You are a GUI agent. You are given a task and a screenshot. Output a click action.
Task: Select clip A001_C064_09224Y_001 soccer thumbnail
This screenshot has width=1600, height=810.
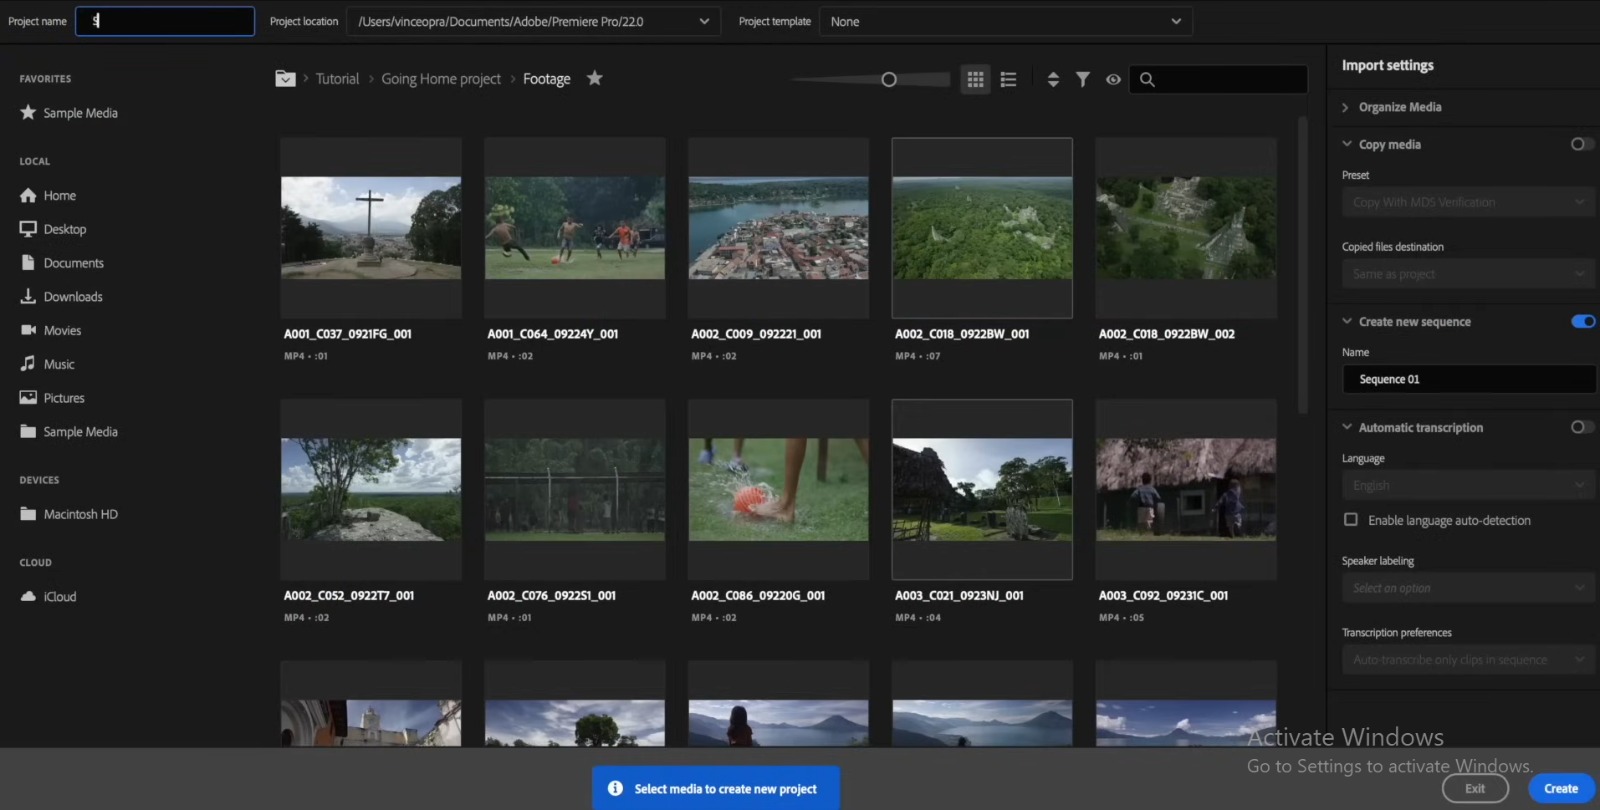[x=575, y=228]
